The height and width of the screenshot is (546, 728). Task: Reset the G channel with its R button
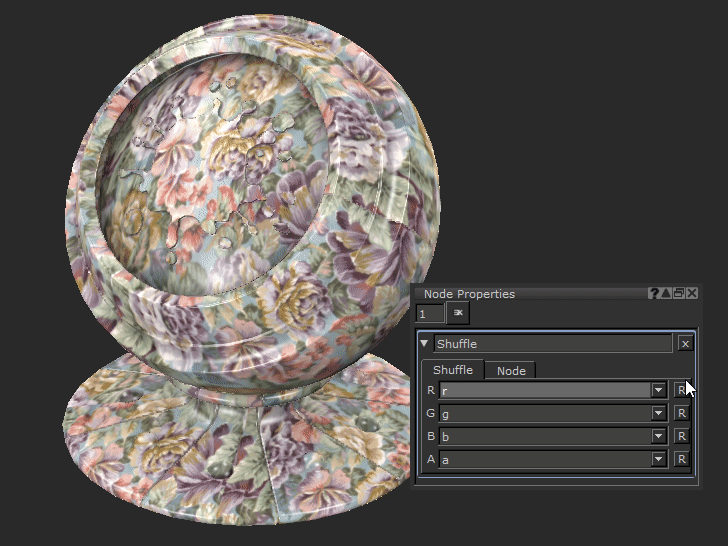[x=681, y=413]
